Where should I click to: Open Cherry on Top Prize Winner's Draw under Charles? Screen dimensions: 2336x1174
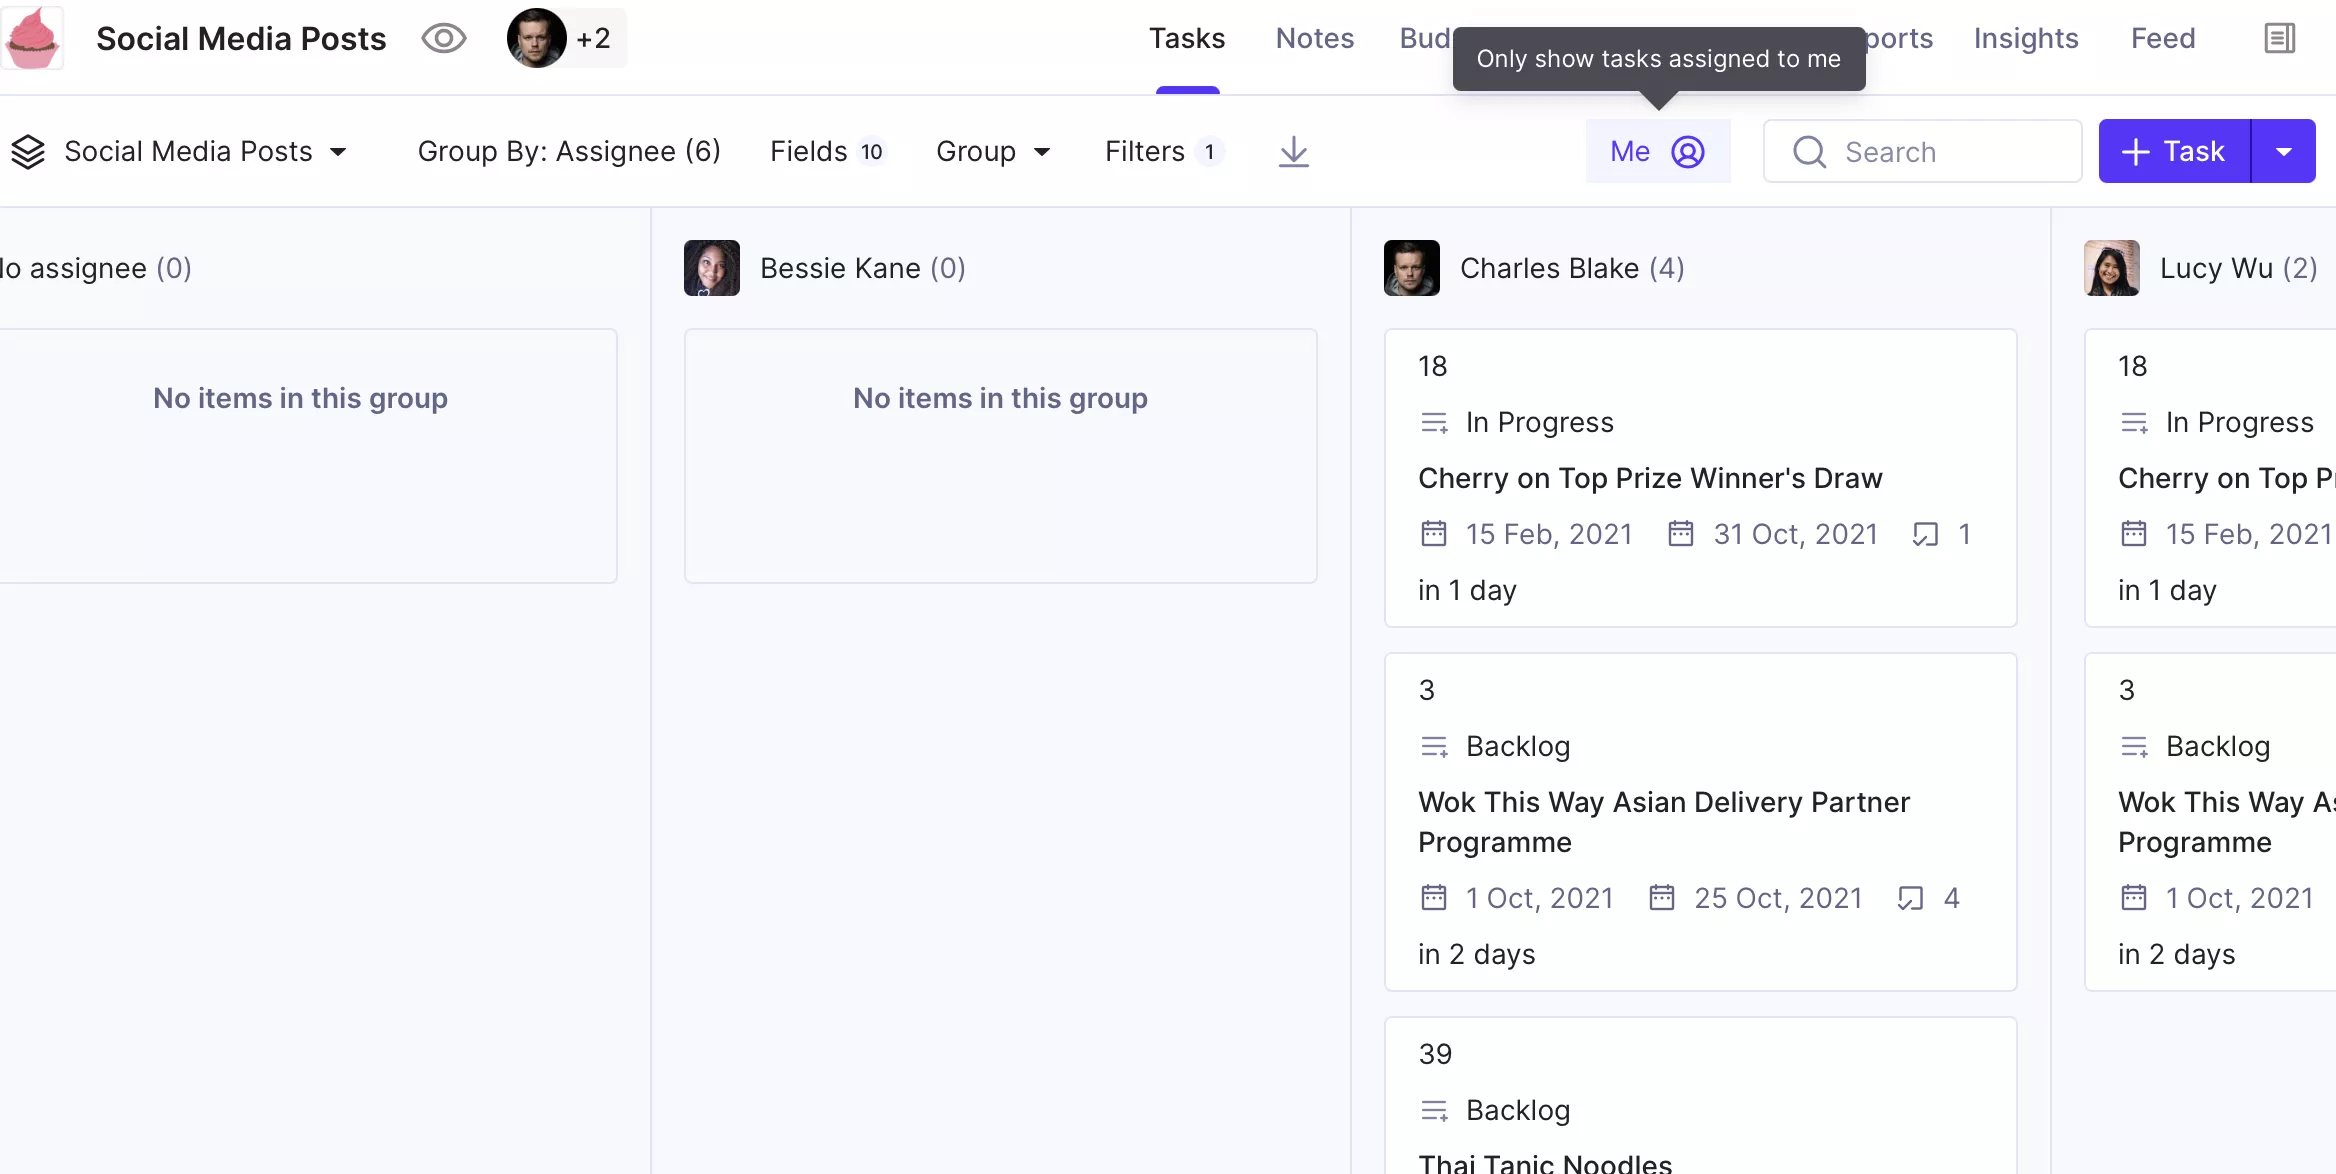1650,478
